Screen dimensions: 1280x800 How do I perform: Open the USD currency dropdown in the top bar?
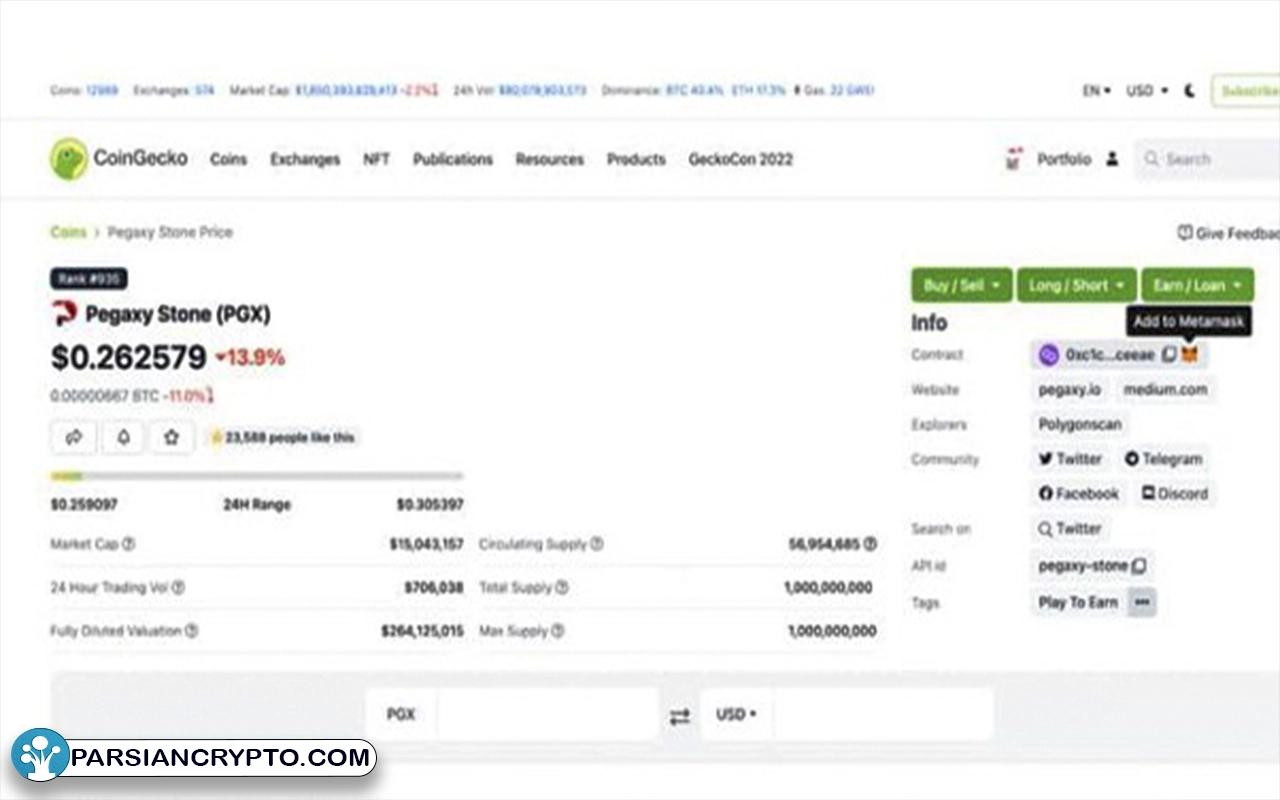1147,90
